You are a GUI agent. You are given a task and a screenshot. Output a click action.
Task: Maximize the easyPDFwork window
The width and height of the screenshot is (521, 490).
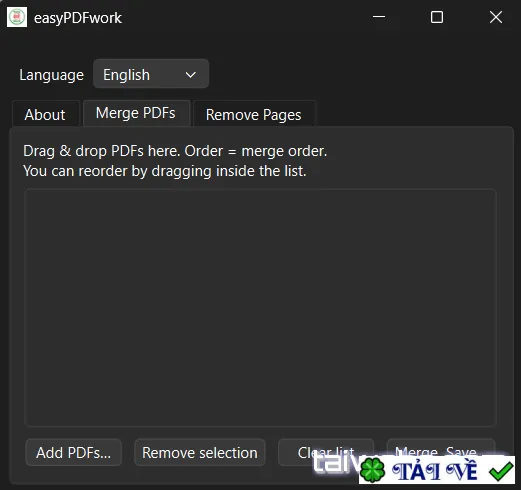[x=437, y=17]
